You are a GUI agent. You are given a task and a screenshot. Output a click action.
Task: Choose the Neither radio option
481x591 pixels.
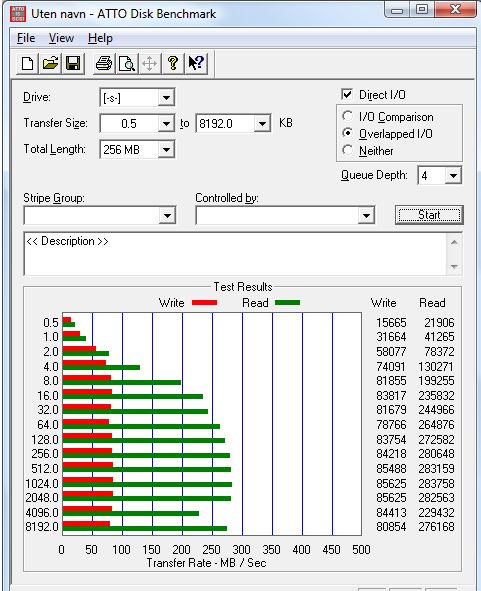[348, 150]
